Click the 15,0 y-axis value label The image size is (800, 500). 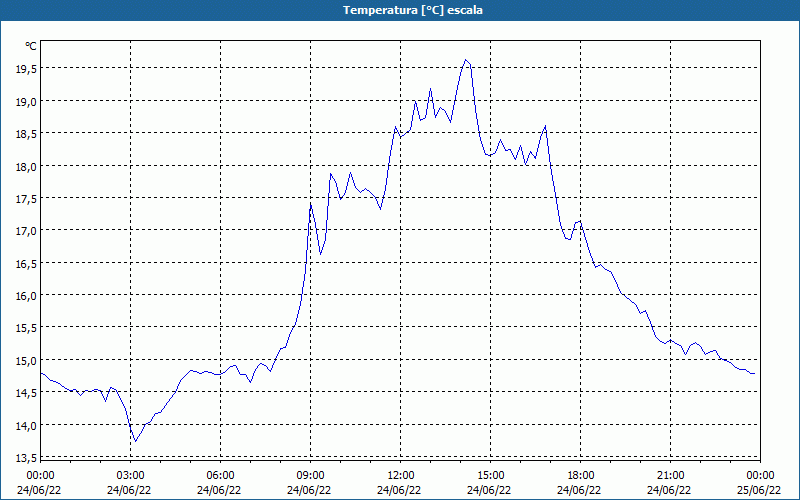click(26, 361)
